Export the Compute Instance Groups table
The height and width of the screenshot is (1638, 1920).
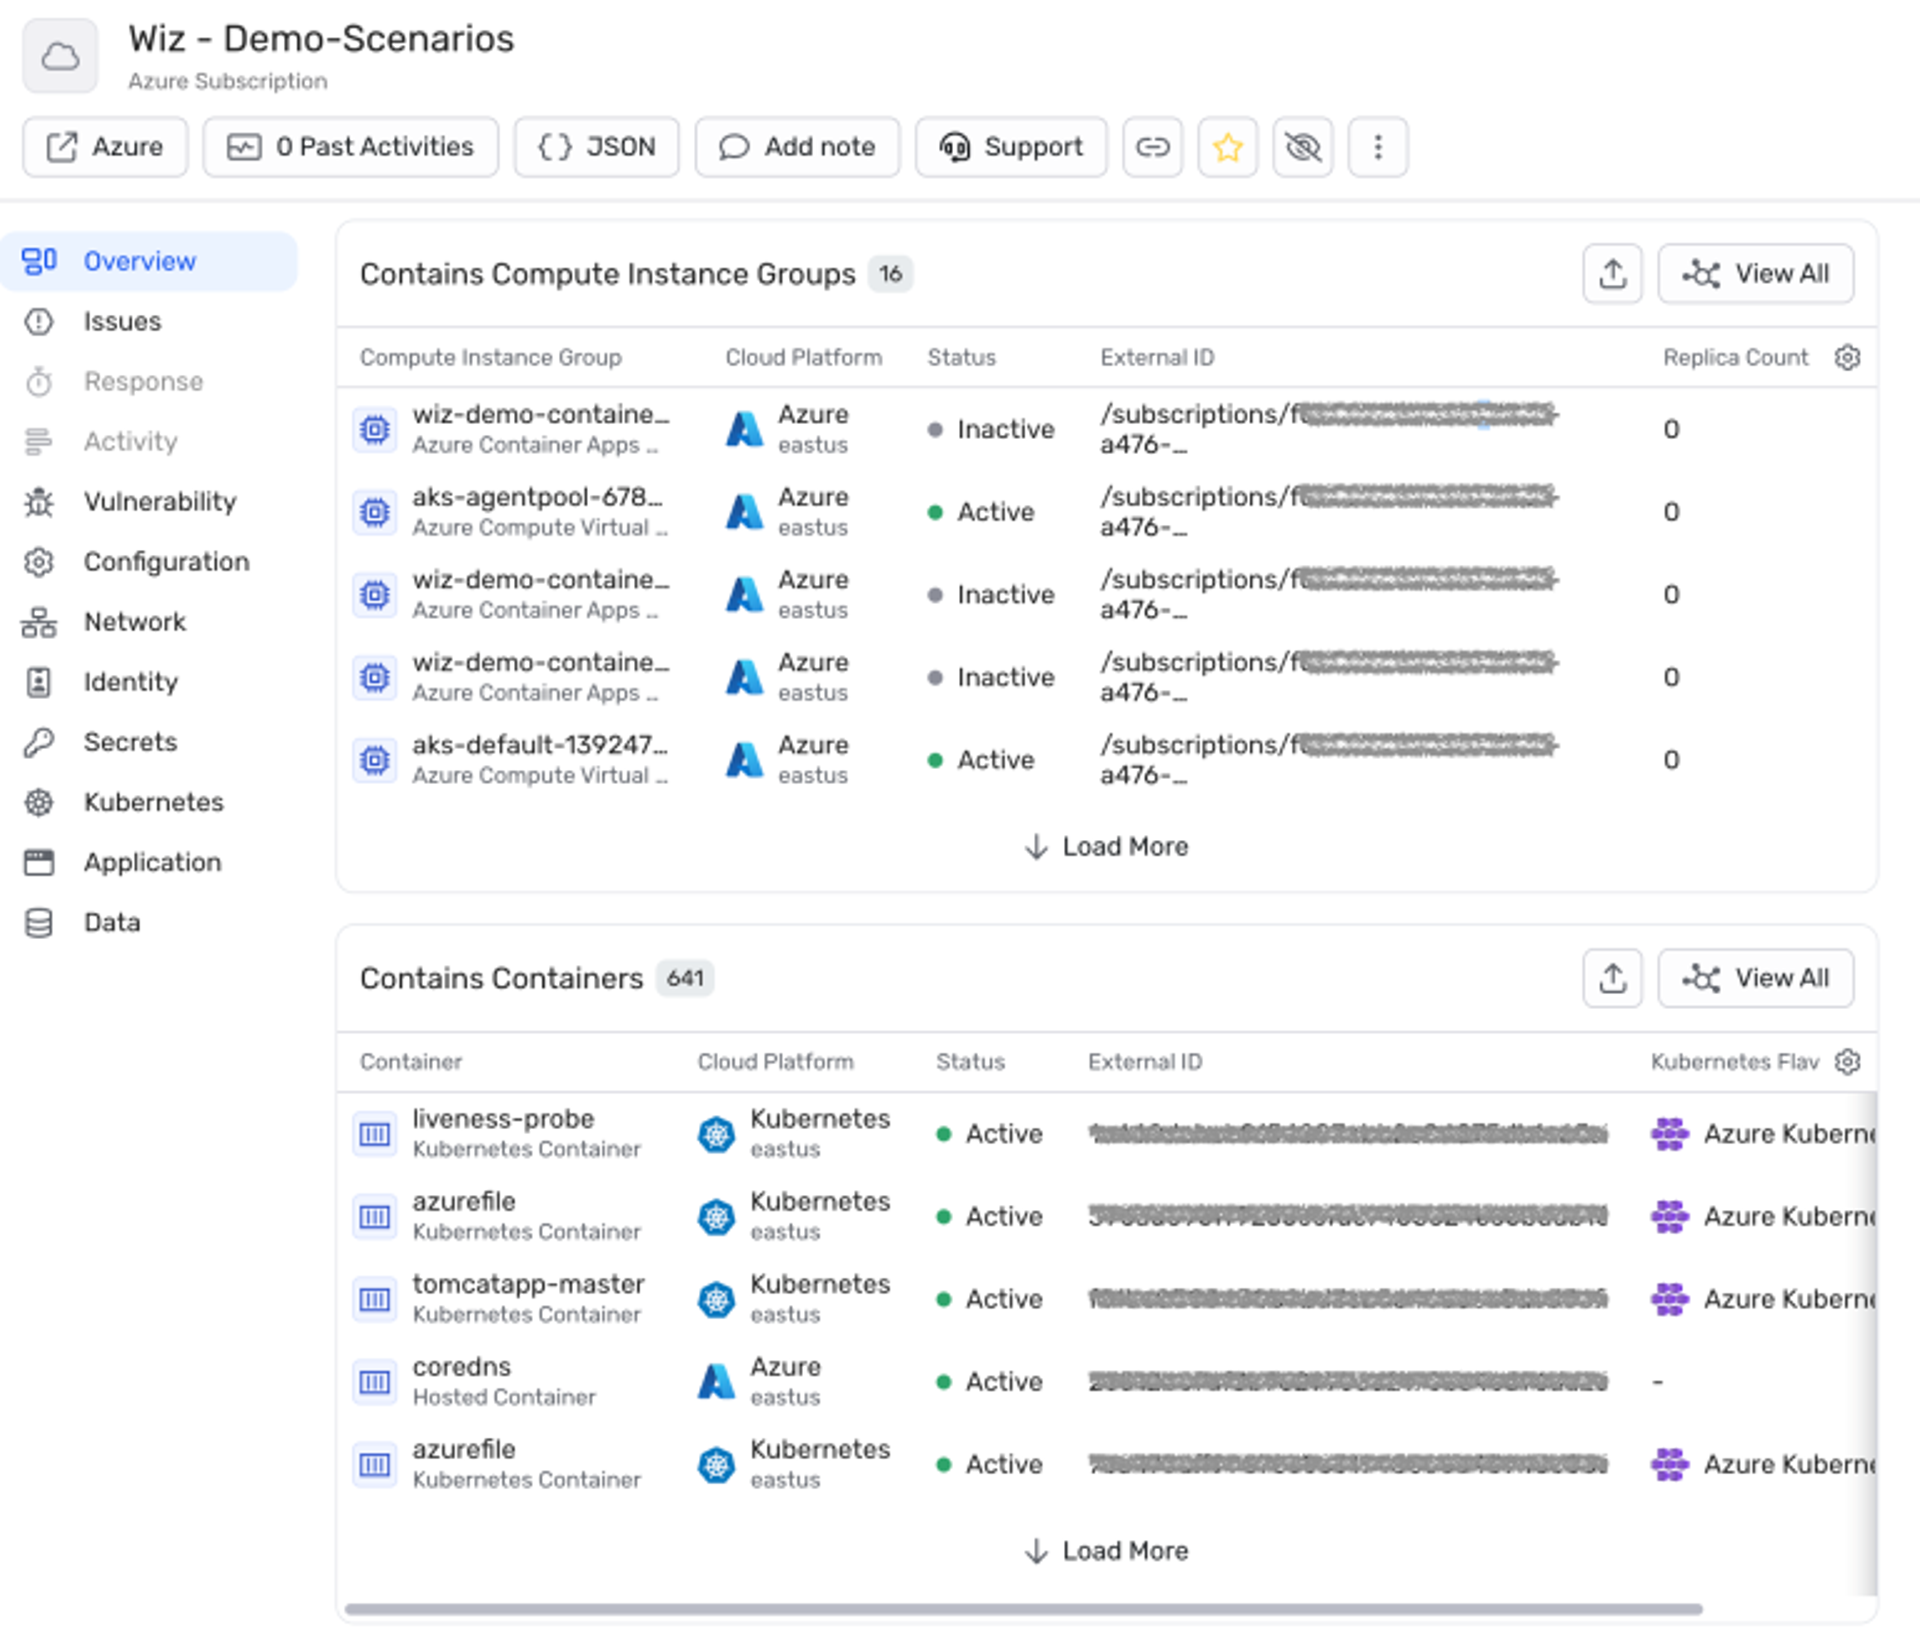[x=1612, y=273]
